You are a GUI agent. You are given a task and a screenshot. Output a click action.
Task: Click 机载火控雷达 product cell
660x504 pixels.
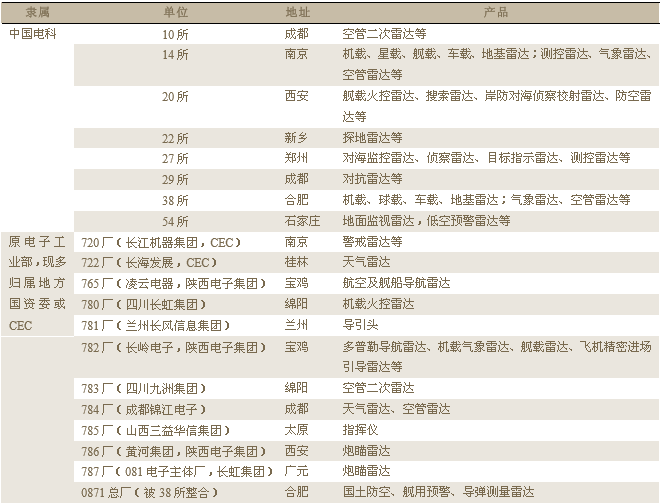[x=378, y=304]
